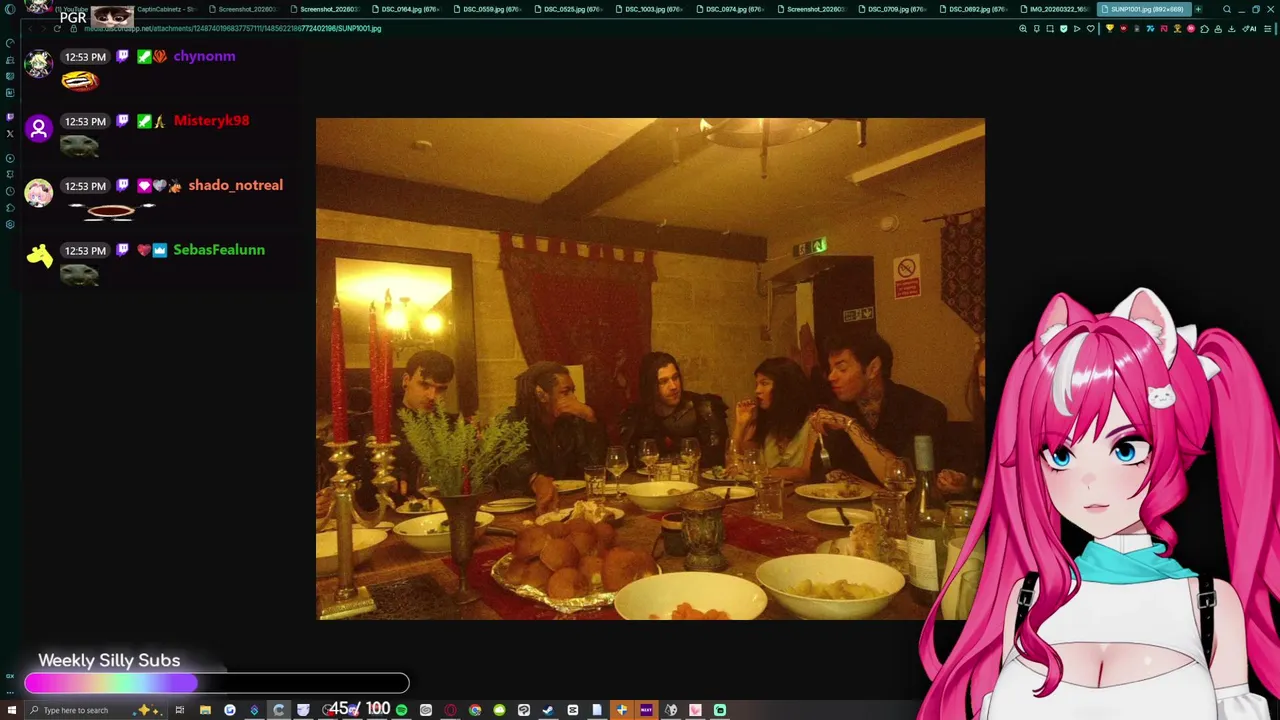Add a new browser tab
This screenshot has height=720, width=1280.
point(1198,9)
